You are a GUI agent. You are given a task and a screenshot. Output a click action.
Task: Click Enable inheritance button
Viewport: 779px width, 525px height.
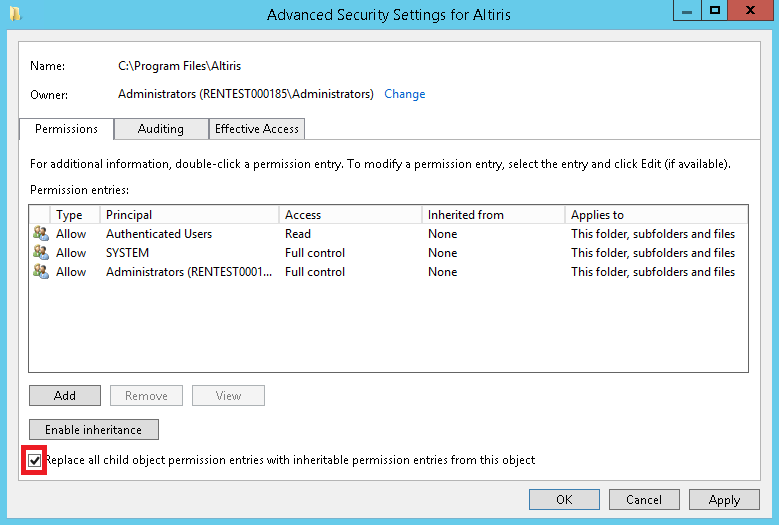tap(94, 430)
